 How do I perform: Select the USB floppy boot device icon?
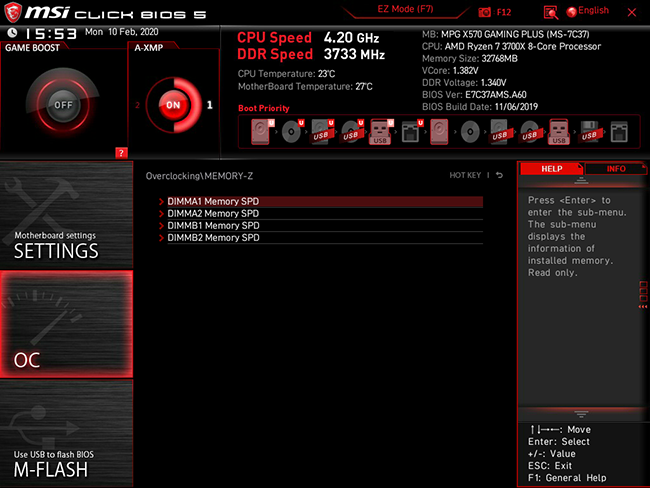point(589,132)
